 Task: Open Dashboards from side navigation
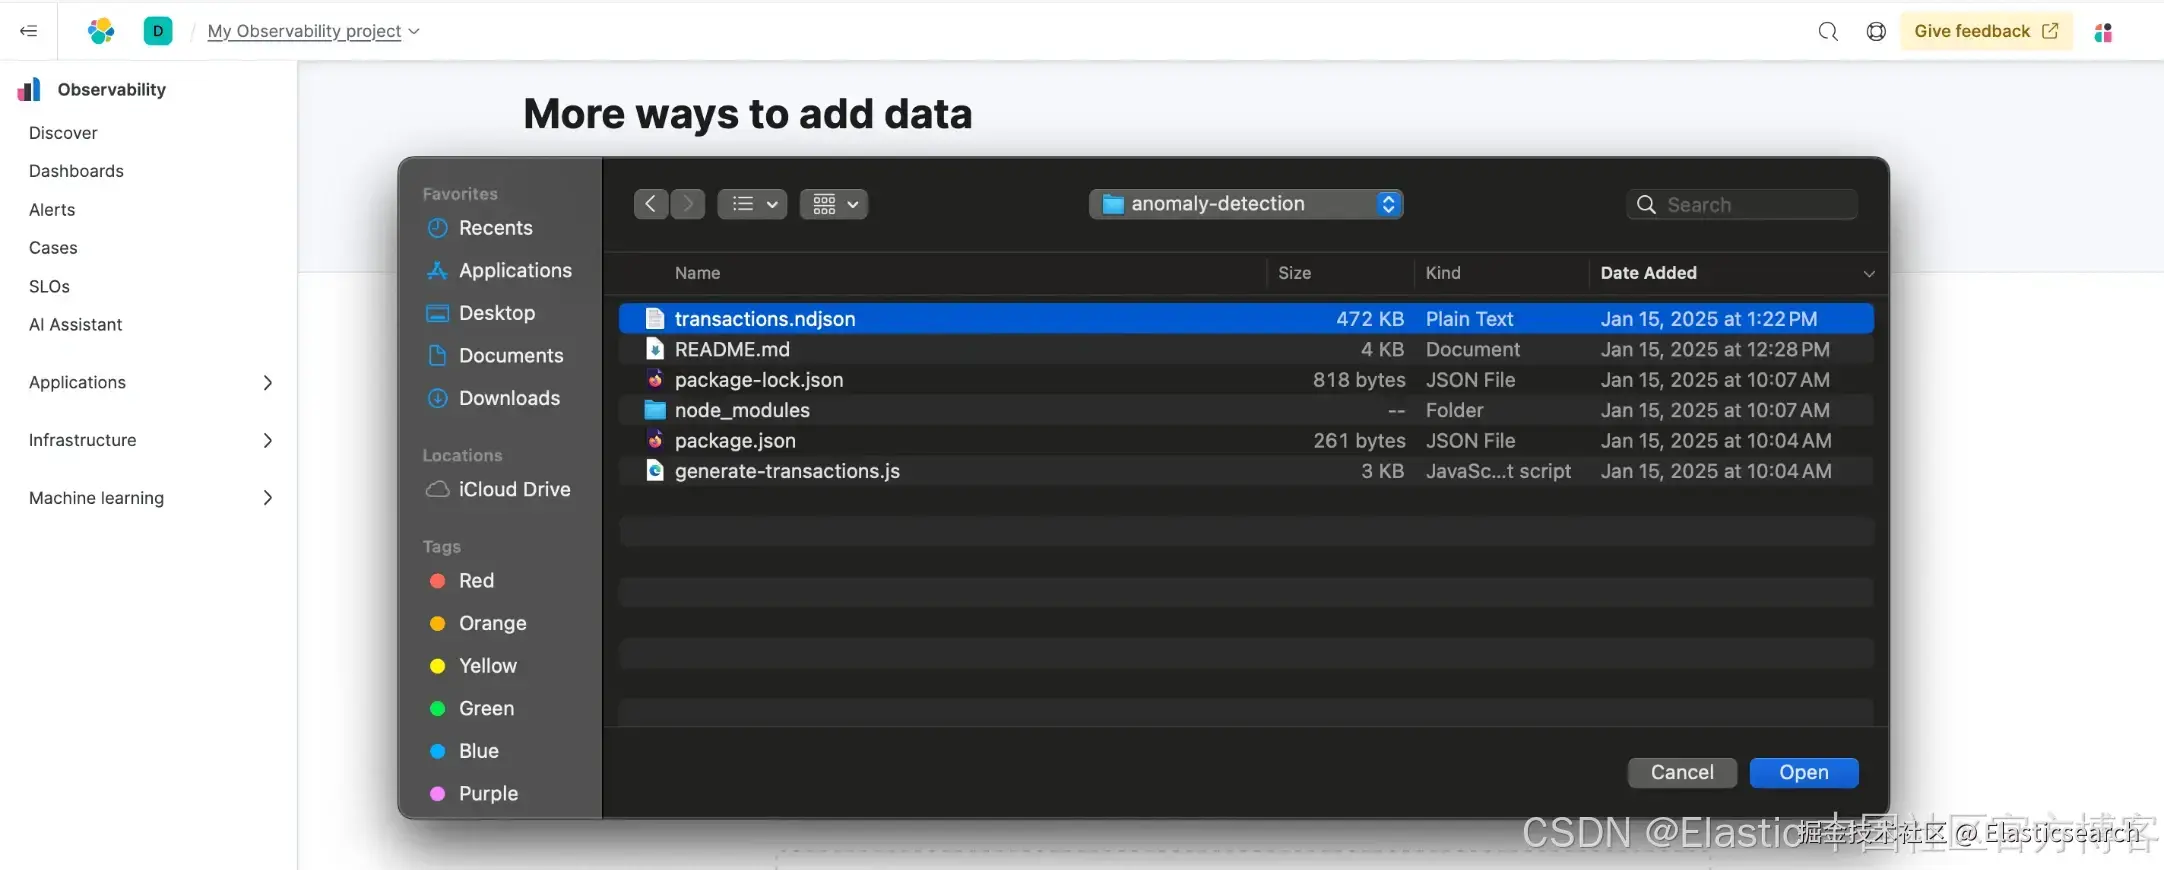click(76, 171)
